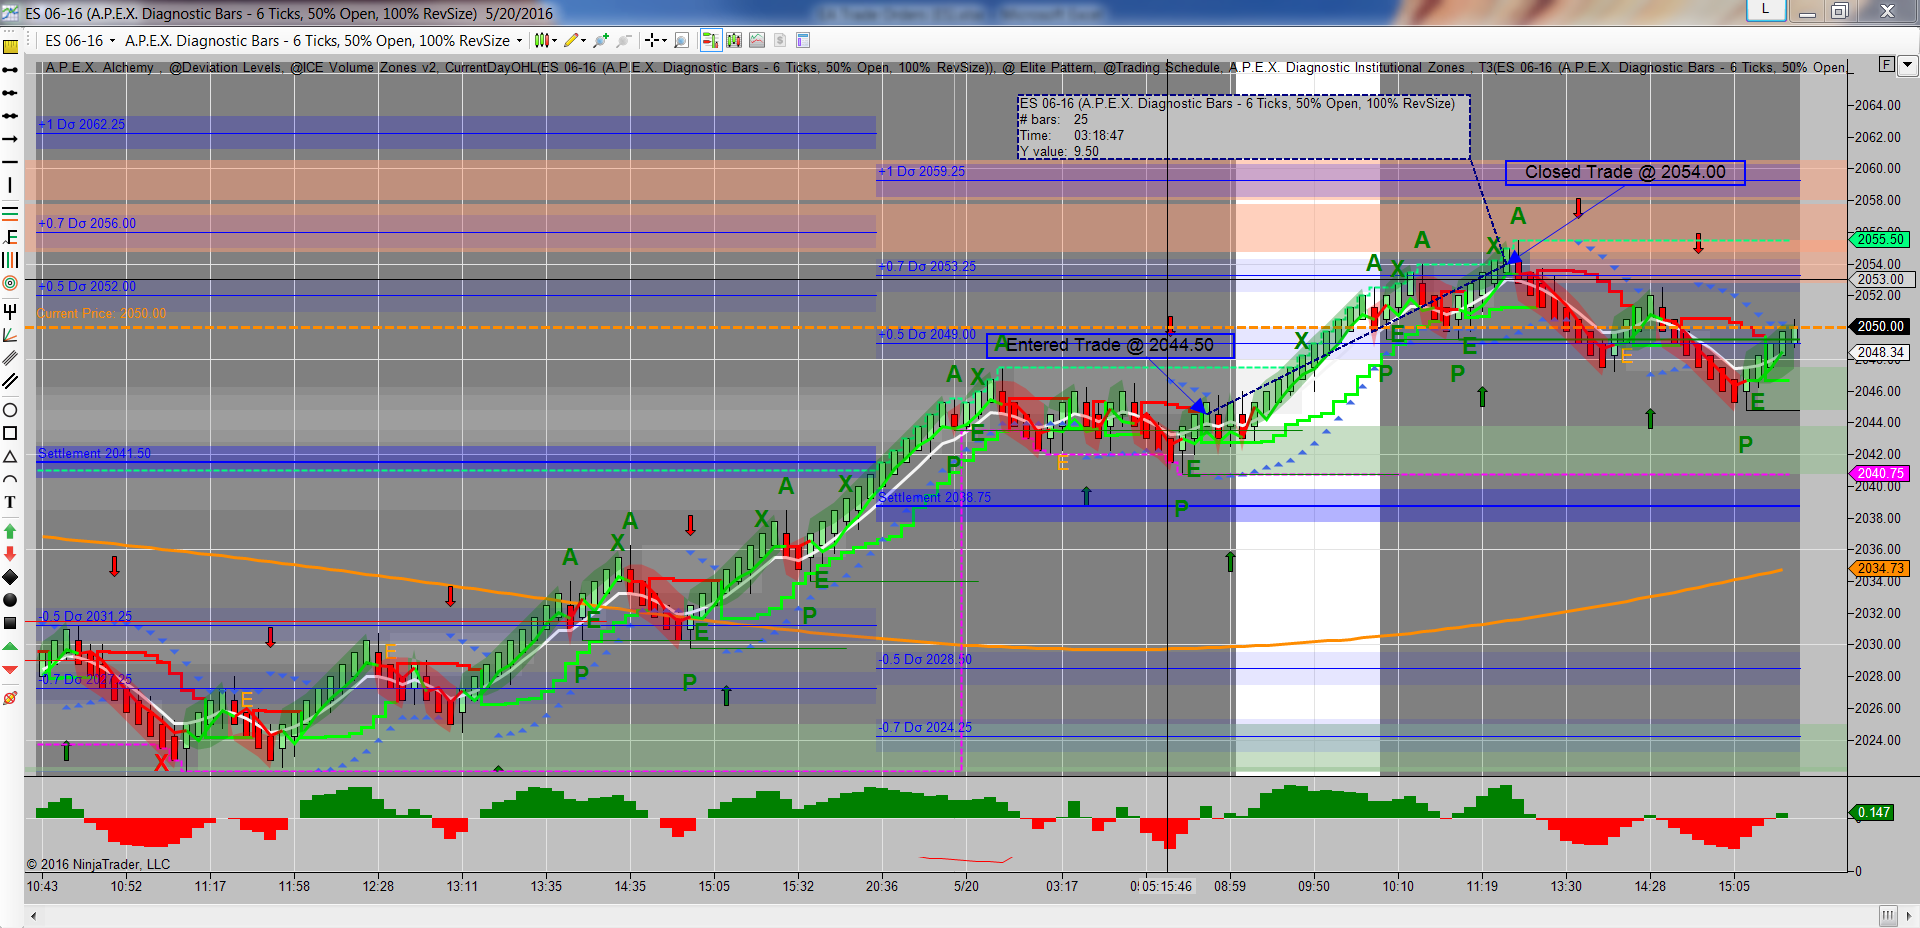The height and width of the screenshot is (928, 1920).
Task: Click the Zoom In toolbar icon
Action: 601,40
